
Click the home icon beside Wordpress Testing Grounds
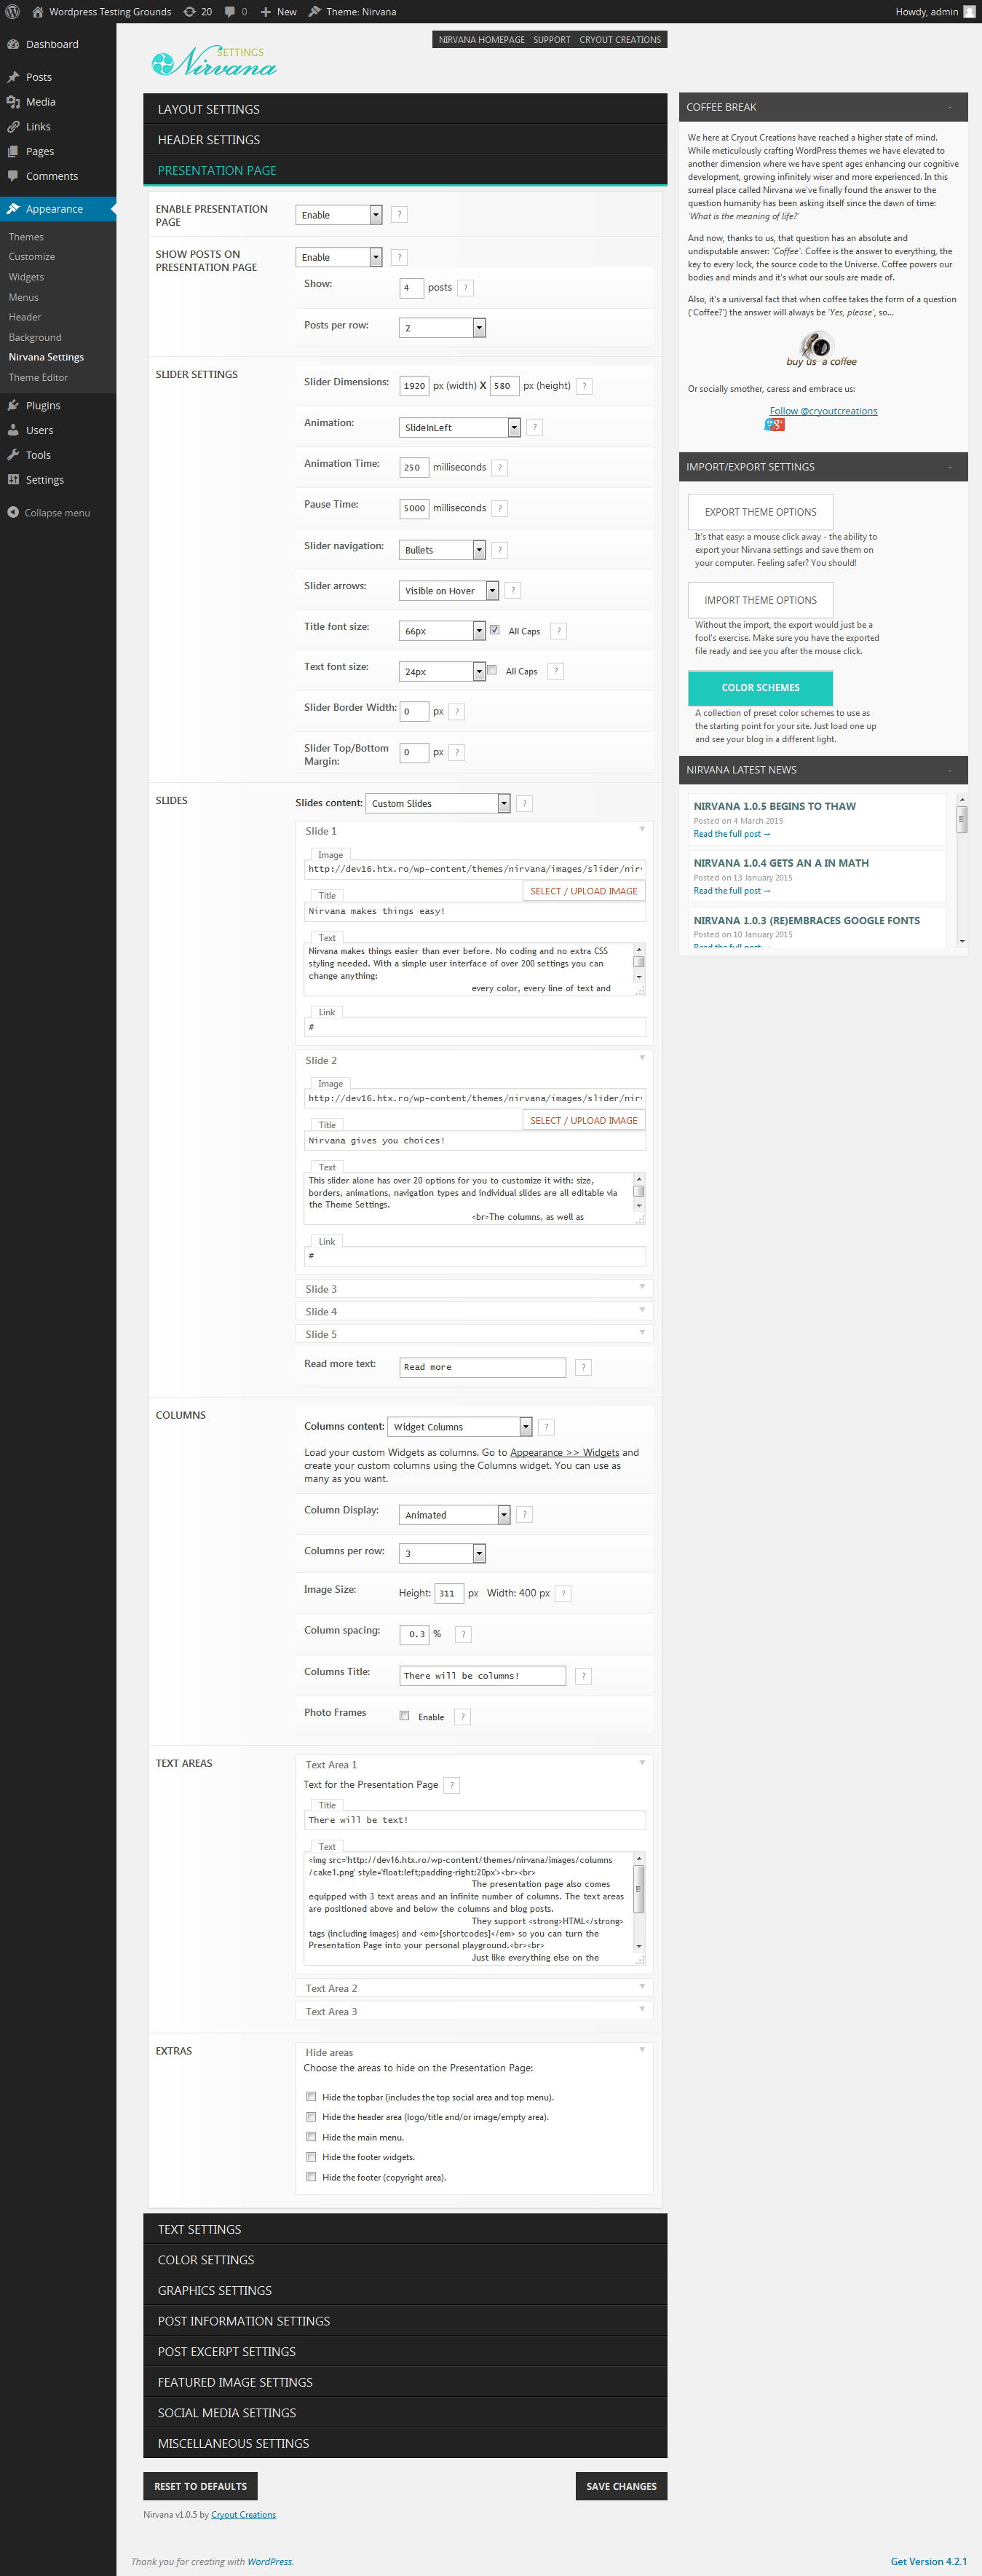(38, 12)
